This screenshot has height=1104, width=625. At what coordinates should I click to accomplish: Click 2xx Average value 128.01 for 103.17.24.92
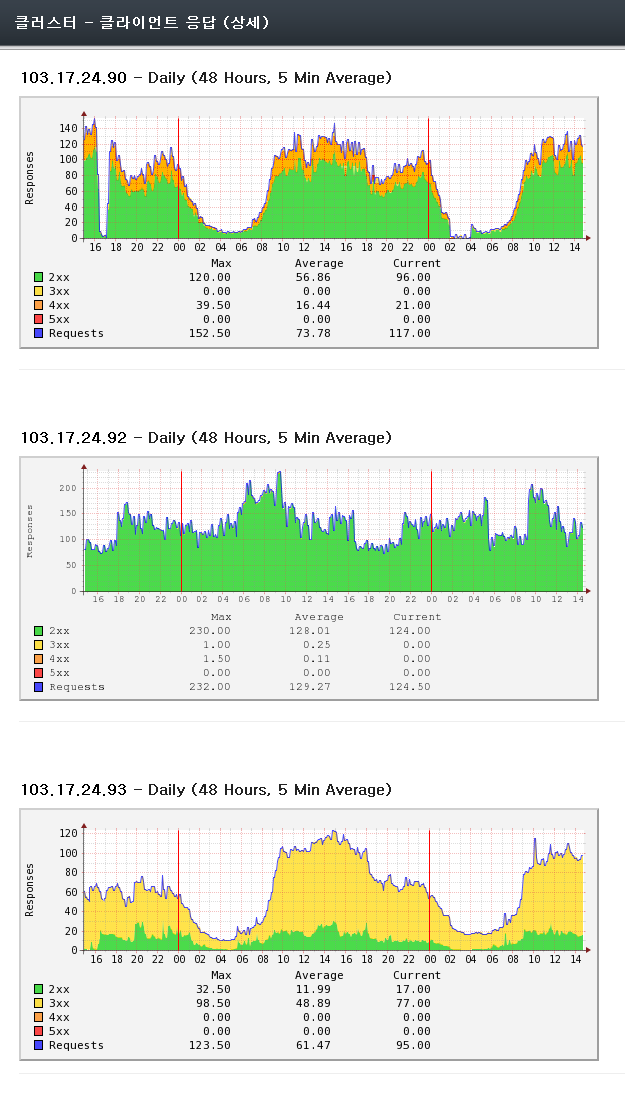[x=310, y=631]
